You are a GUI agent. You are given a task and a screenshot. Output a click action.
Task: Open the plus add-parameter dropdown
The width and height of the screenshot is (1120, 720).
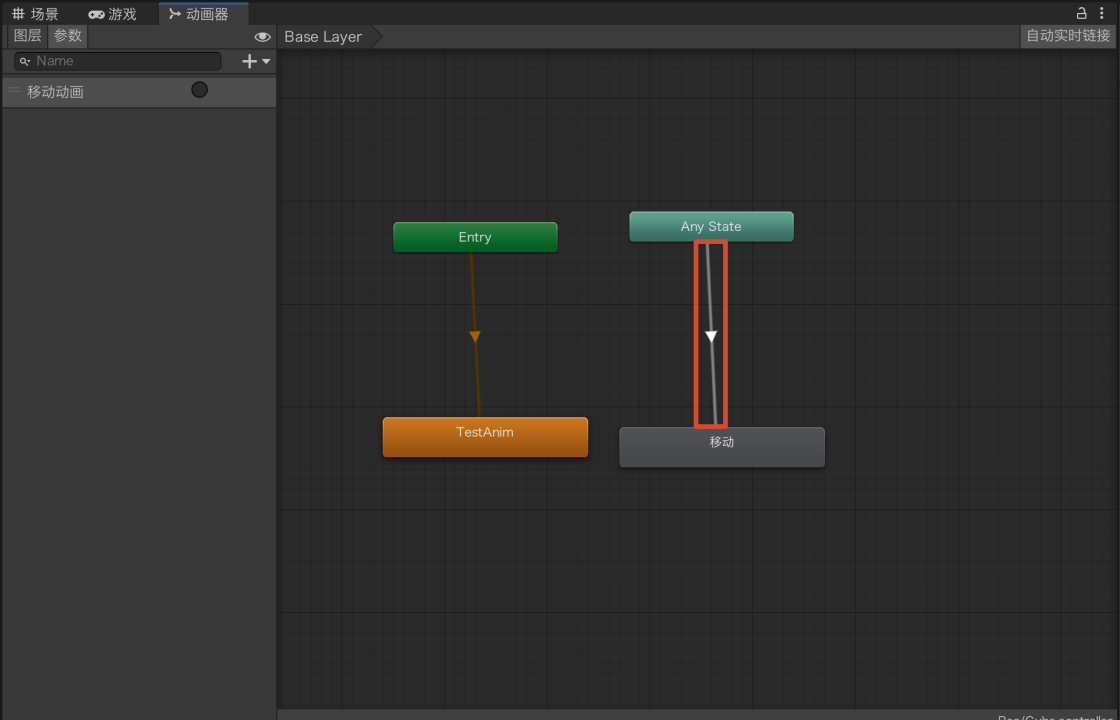click(x=256, y=61)
